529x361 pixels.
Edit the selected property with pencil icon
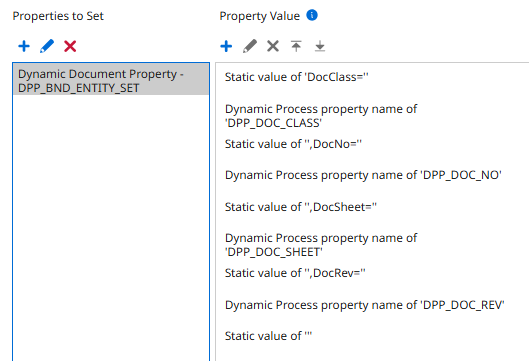[47, 46]
